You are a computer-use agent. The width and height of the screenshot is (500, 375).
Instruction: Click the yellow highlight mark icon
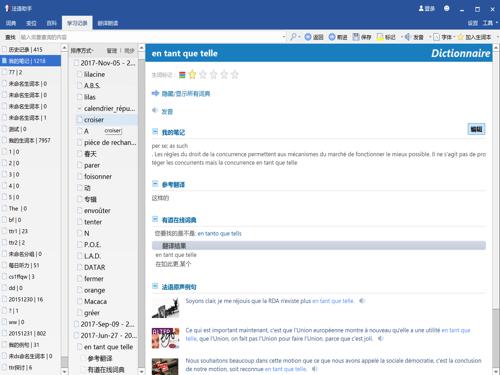coord(380,37)
